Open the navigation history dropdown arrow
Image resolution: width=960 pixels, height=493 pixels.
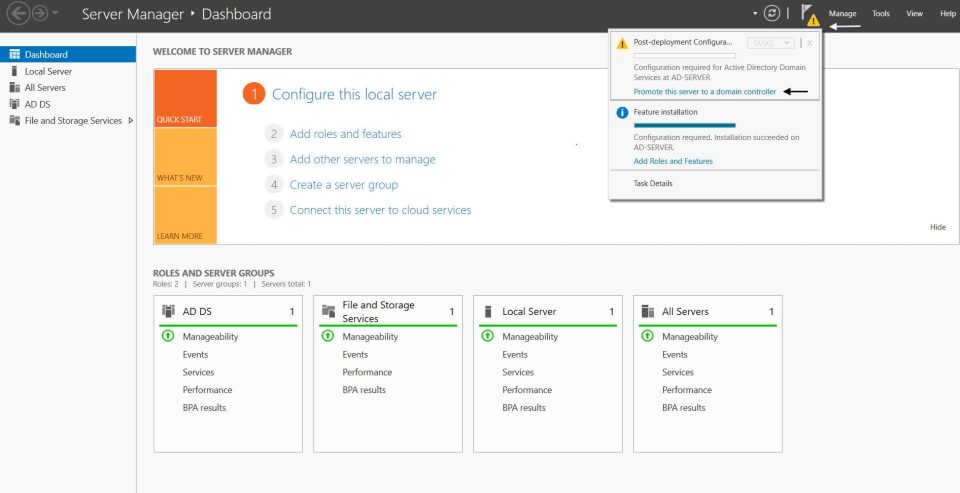[56, 13]
